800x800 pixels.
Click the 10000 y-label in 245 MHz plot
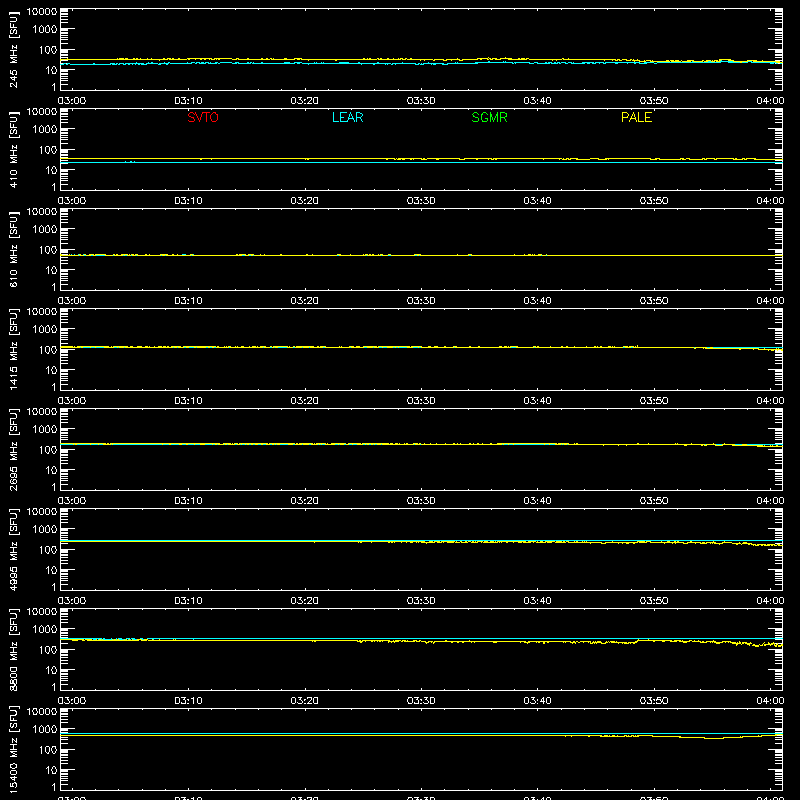42,12
